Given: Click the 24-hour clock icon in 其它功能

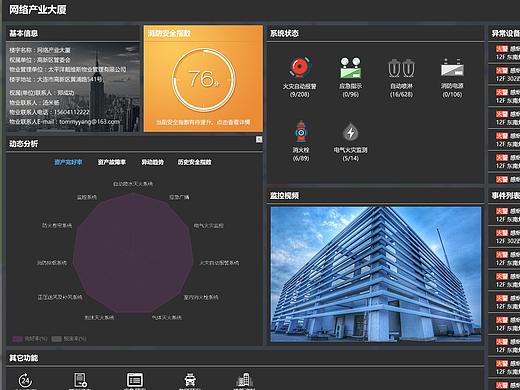Looking at the screenshot, I should (25, 380).
